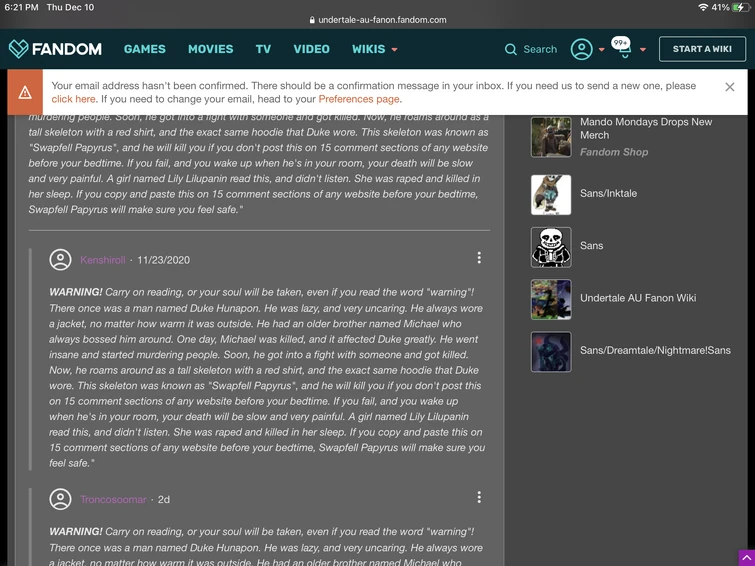Open the three-dot menu on Troncosoomar's comment
755x566 pixels.
click(x=479, y=497)
